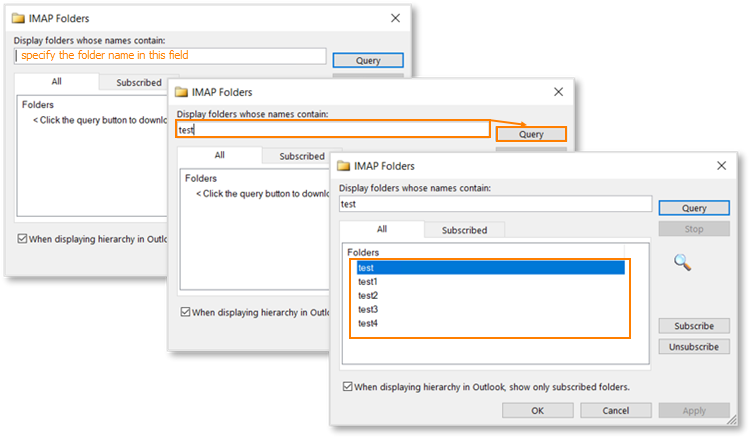Uncheck the hierarchy checkbox in the middle dialog
This screenshot has height=438, width=750.
click(x=185, y=312)
